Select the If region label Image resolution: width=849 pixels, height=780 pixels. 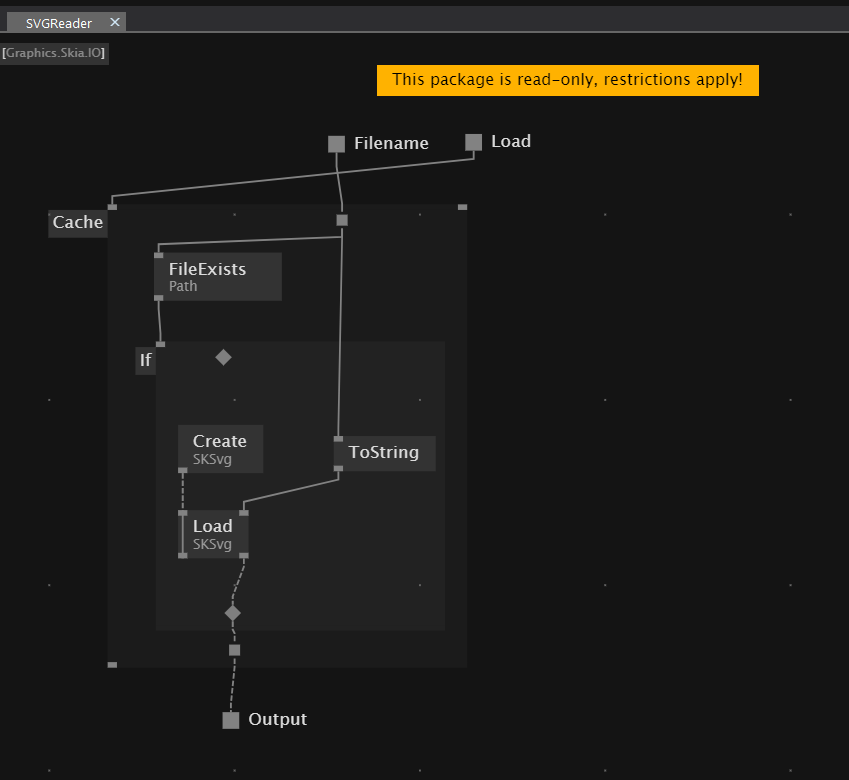pos(146,360)
